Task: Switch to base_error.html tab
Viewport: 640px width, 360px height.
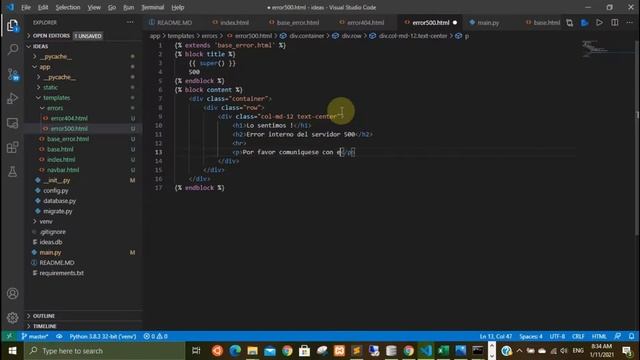Action: coord(294,22)
